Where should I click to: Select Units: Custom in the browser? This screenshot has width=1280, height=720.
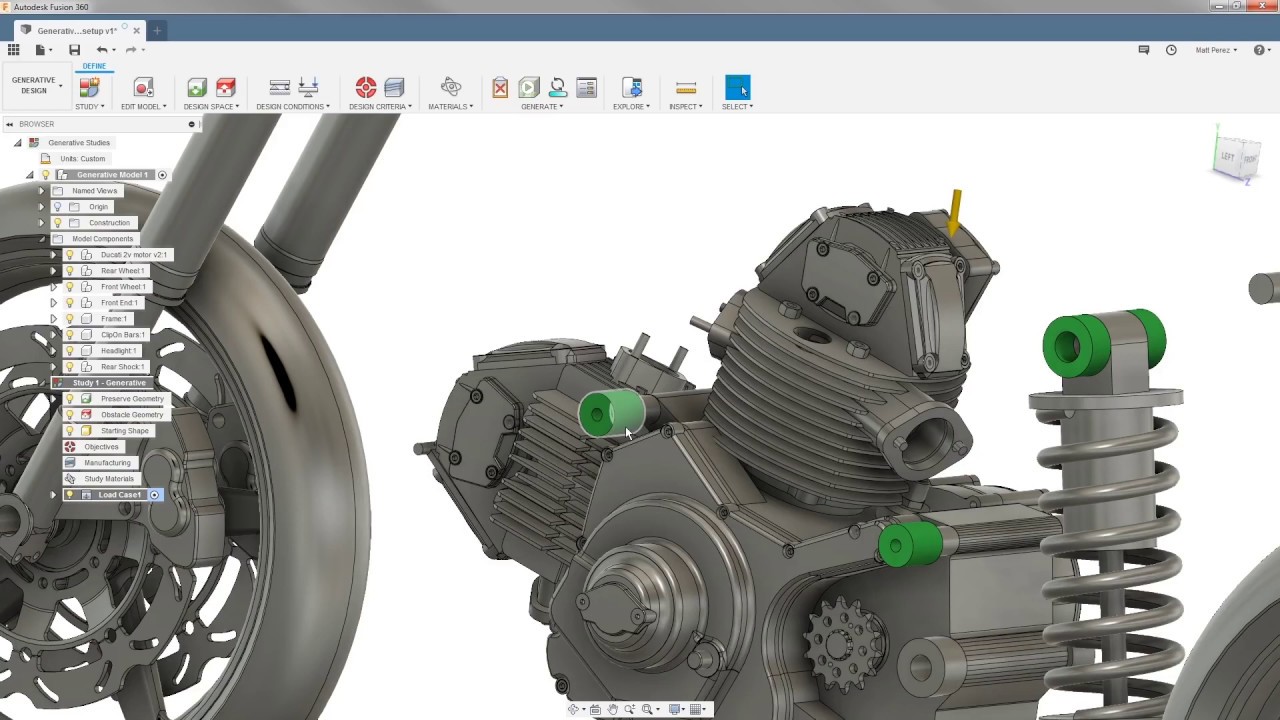[x=82, y=159]
